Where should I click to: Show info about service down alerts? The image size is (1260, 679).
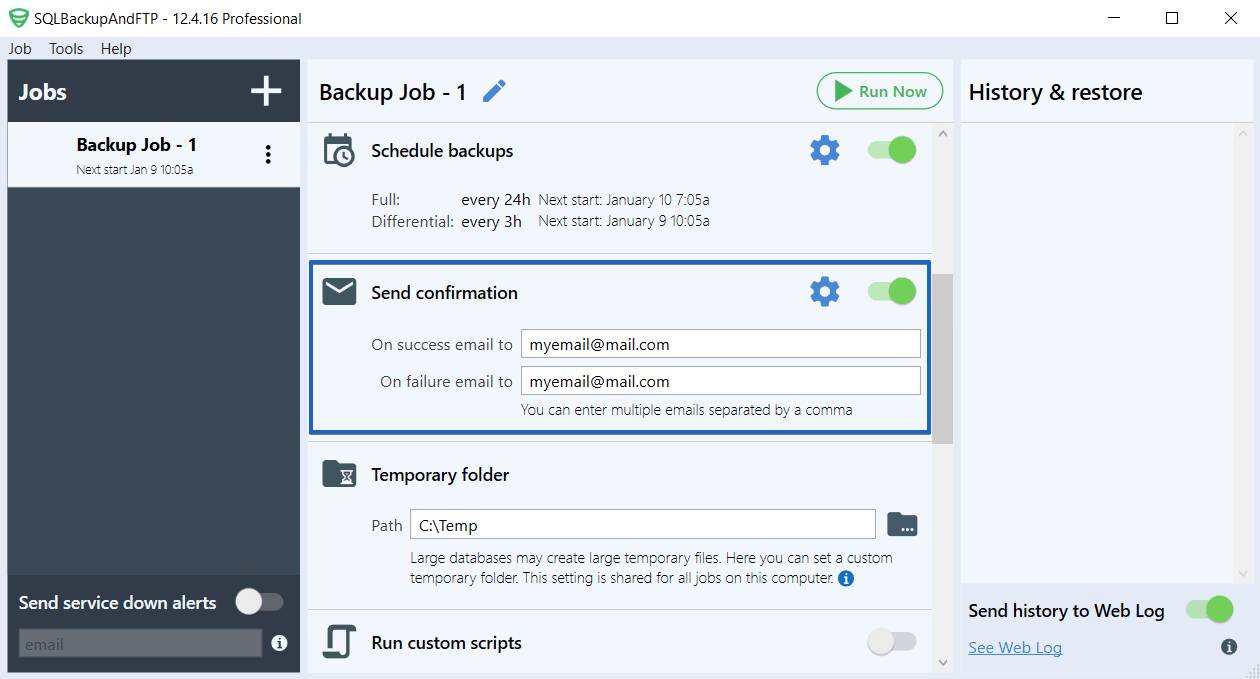tap(279, 643)
